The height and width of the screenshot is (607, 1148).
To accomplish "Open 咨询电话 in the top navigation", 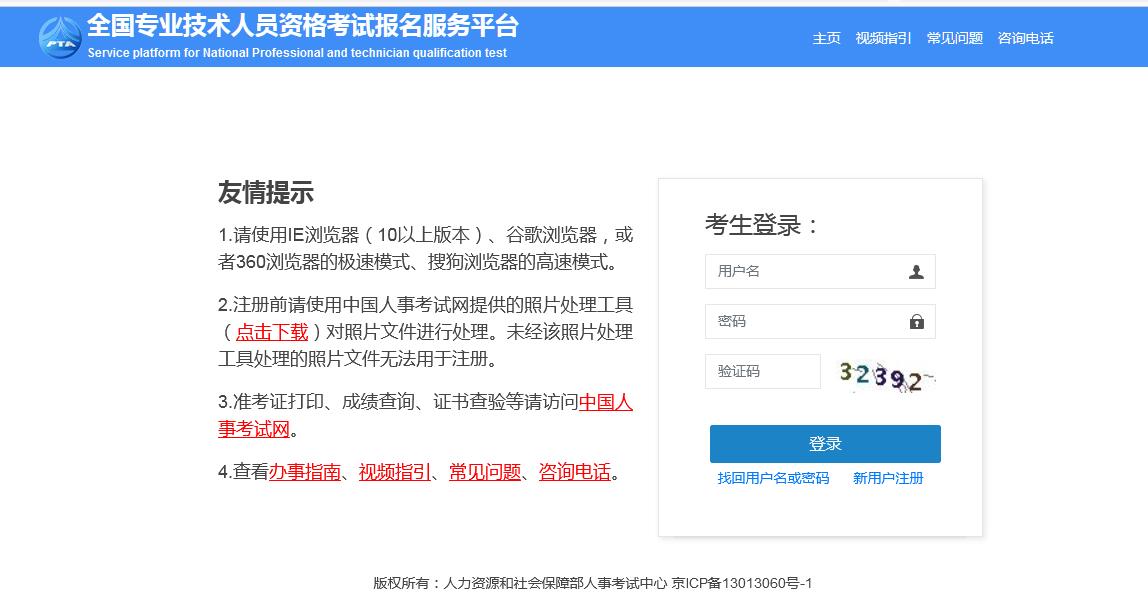I will click(x=1026, y=38).
